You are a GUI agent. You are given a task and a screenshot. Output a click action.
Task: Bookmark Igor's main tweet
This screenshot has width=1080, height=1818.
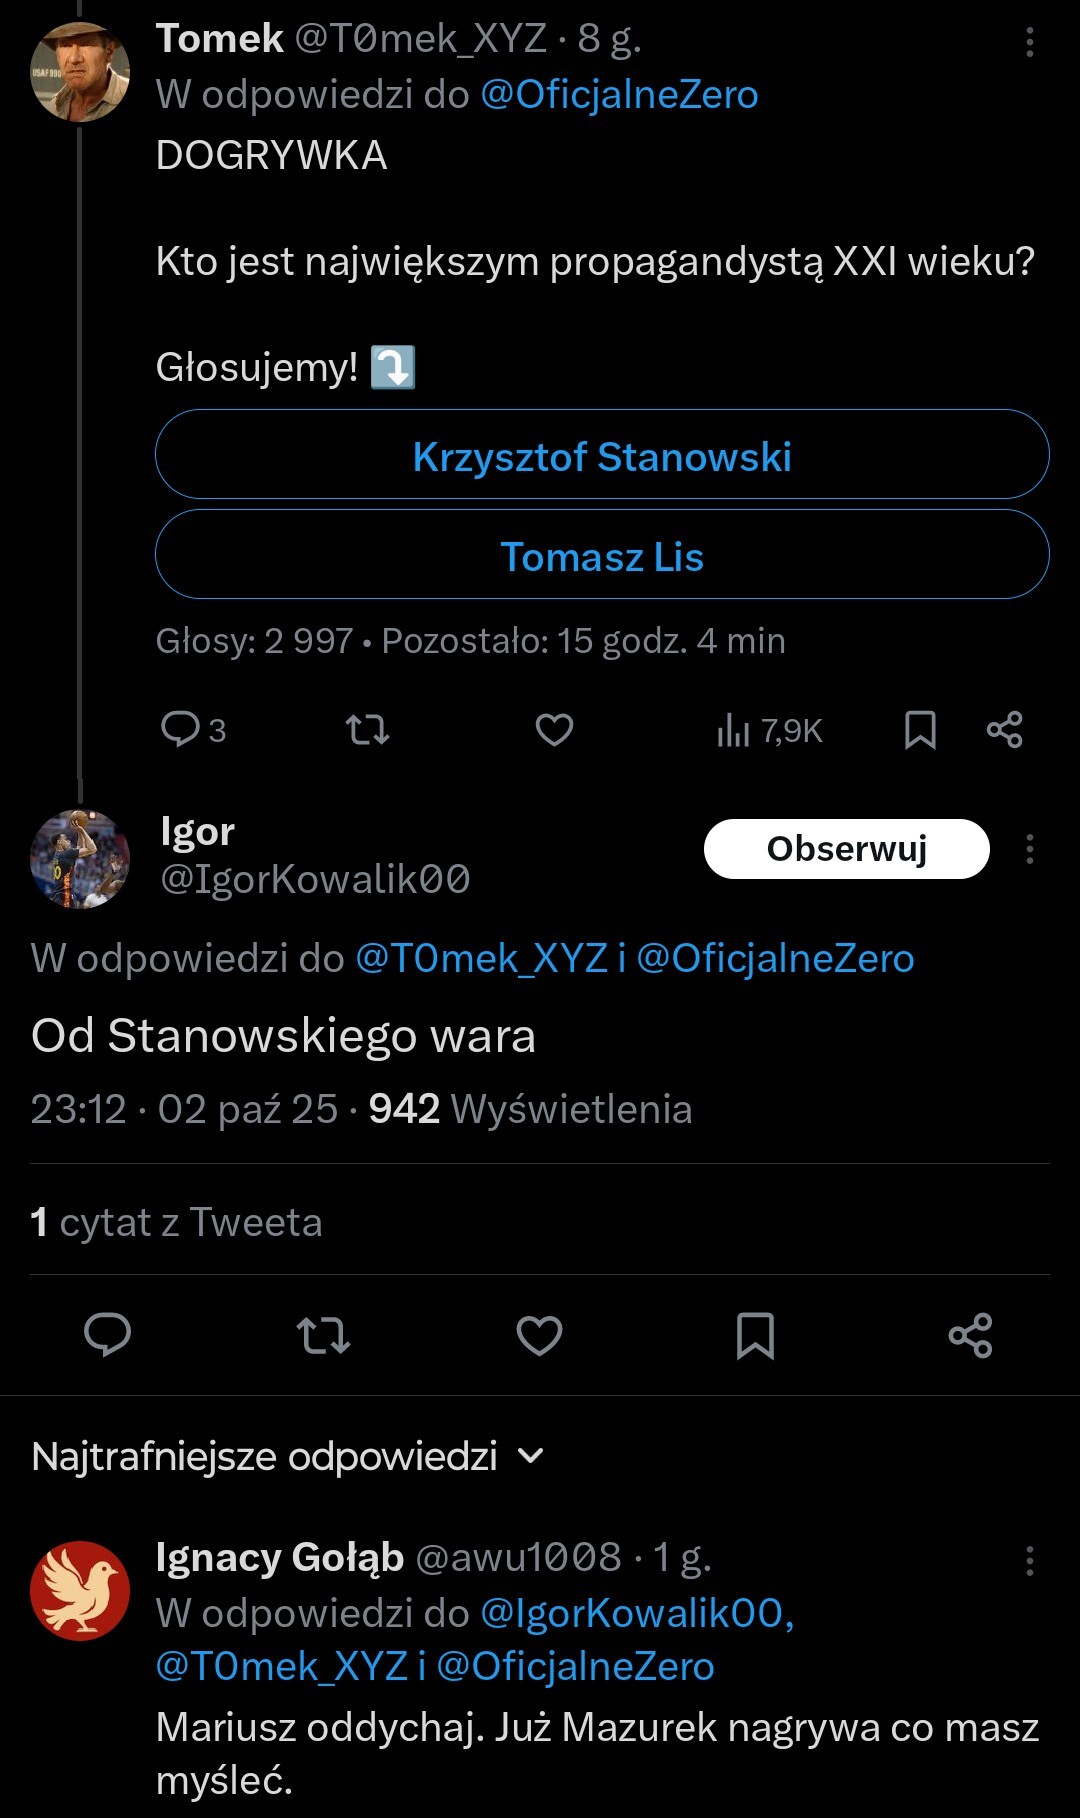click(x=755, y=1335)
